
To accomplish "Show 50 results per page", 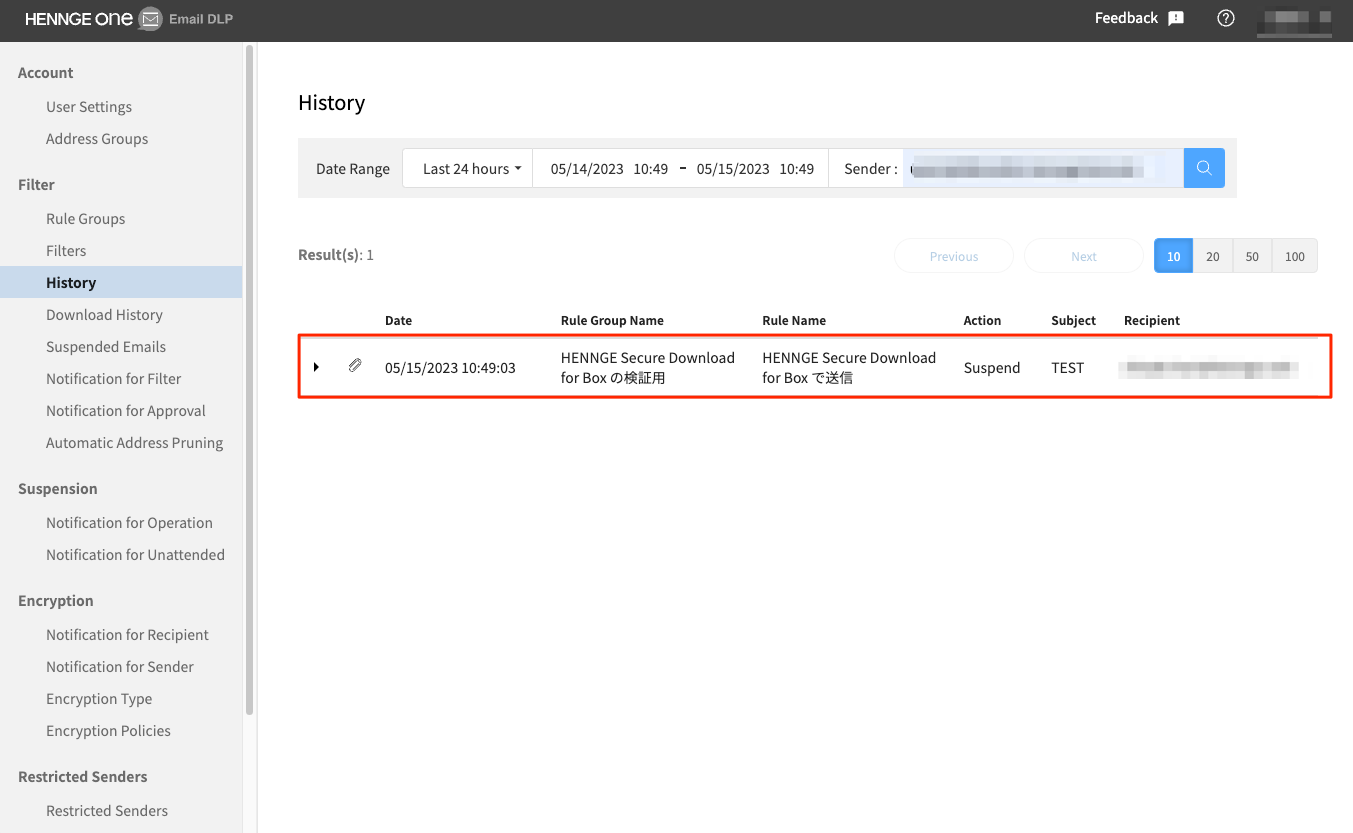I will click(1252, 256).
